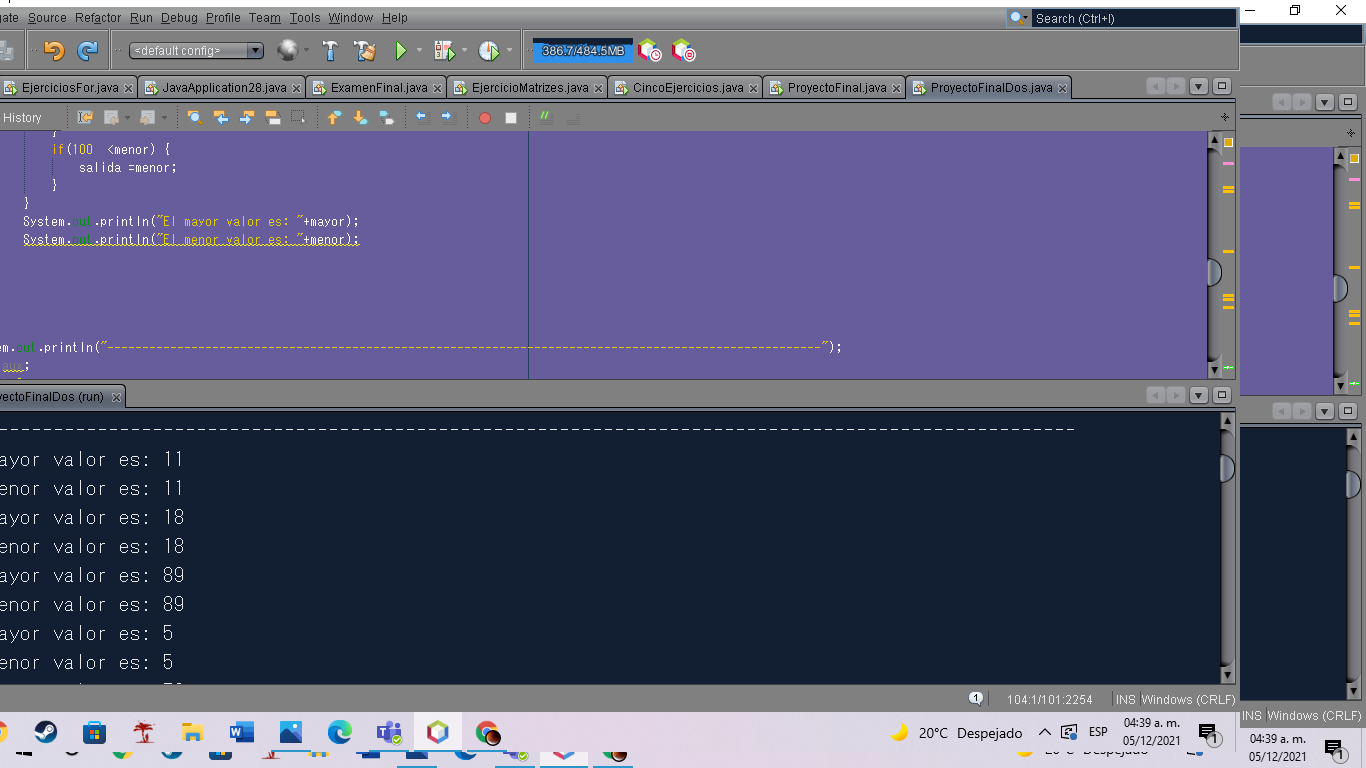The height and width of the screenshot is (768, 1366).
Task: Open the Tools menu
Action: tap(305, 18)
